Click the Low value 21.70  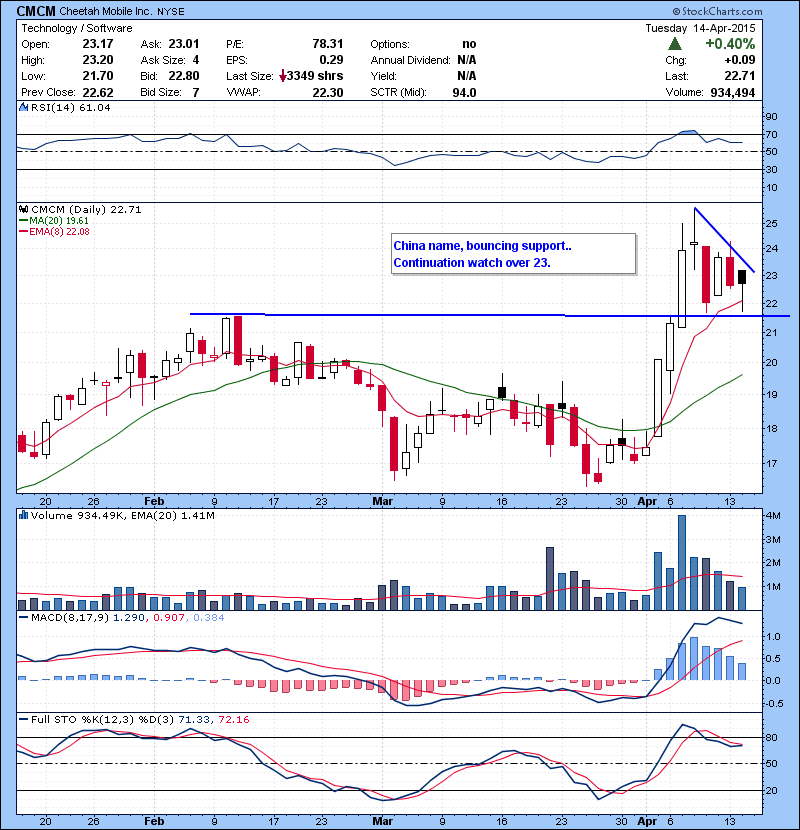(98, 76)
